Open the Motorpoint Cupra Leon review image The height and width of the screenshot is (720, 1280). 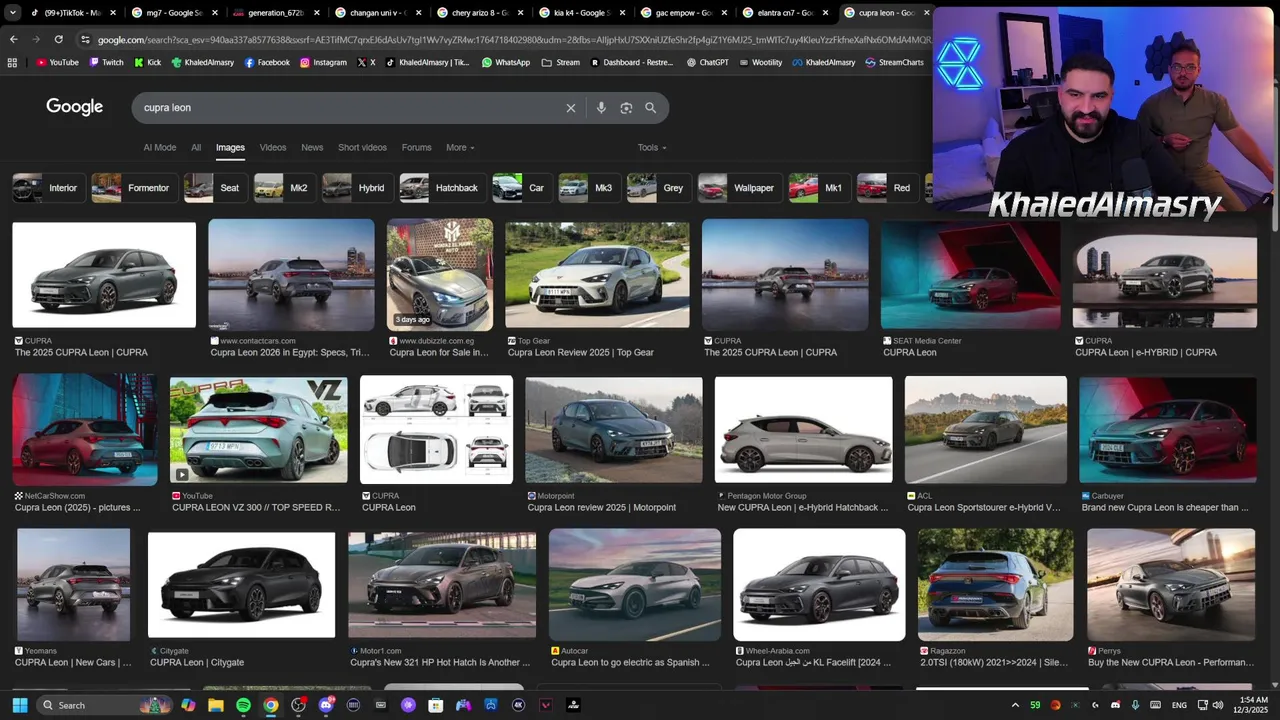click(x=614, y=430)
